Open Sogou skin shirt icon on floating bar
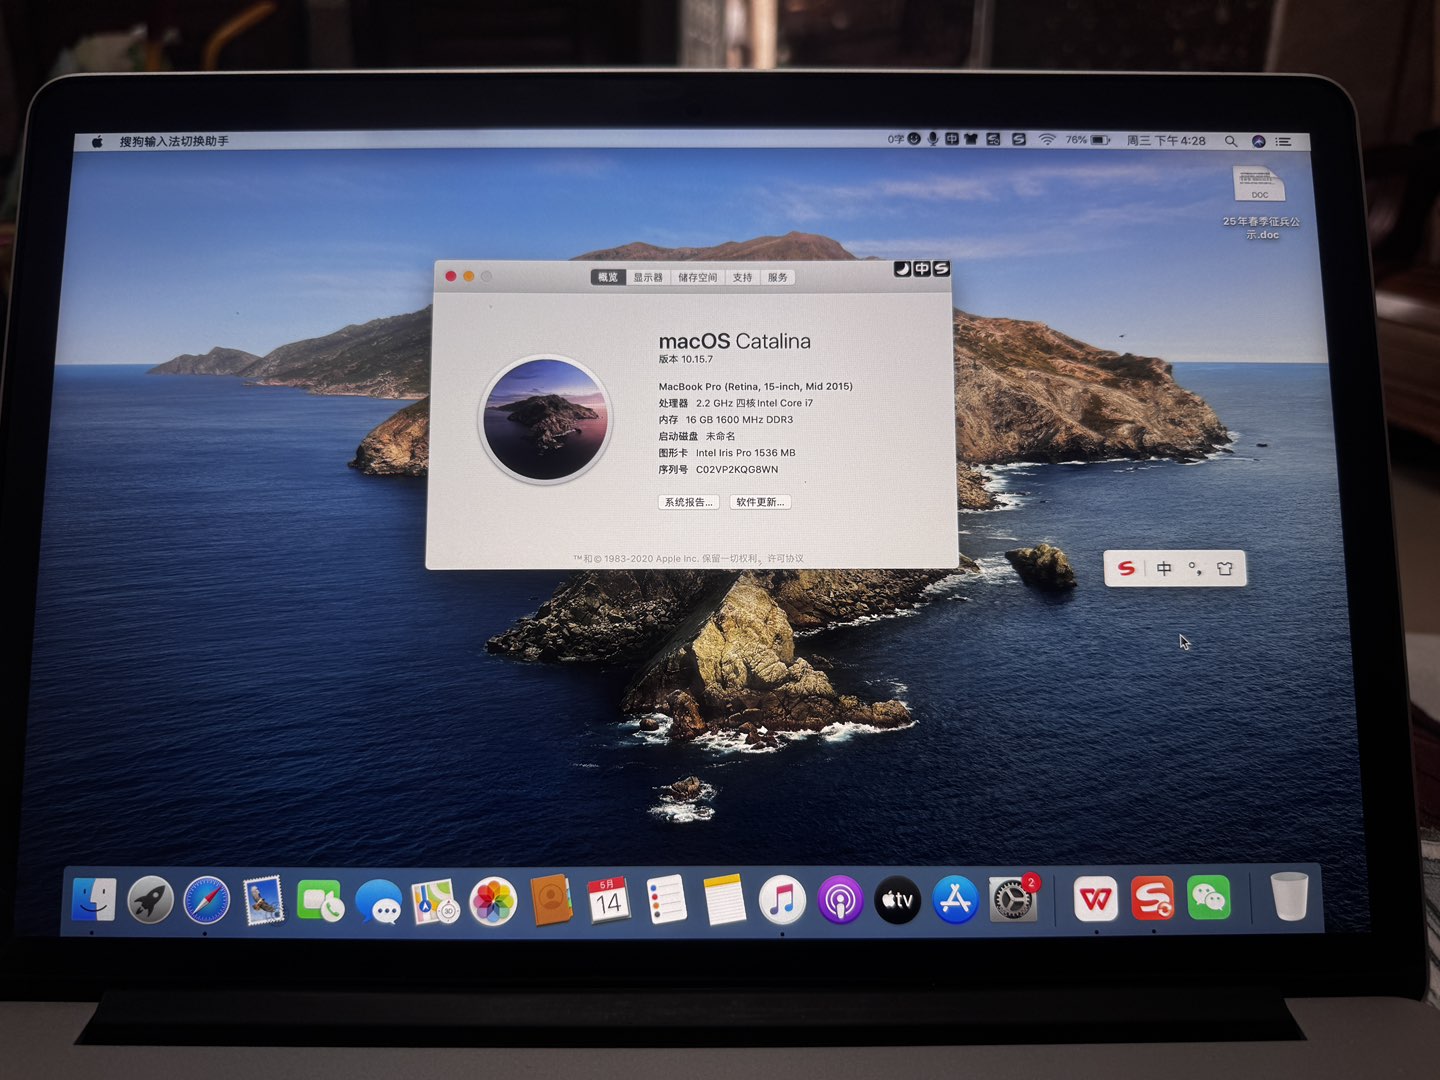The image size is (1440, 1080). coord(1225,569)
